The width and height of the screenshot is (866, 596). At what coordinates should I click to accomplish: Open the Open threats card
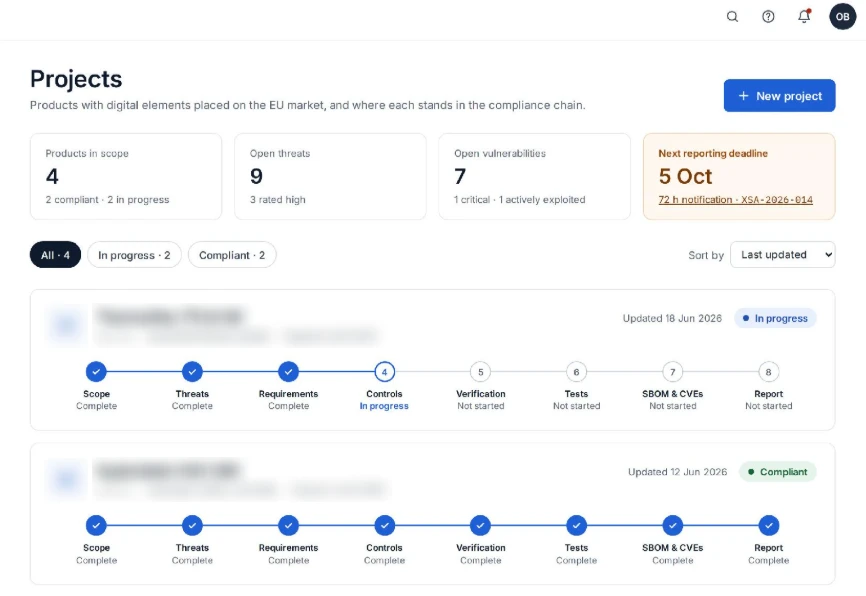coord(330,176)
